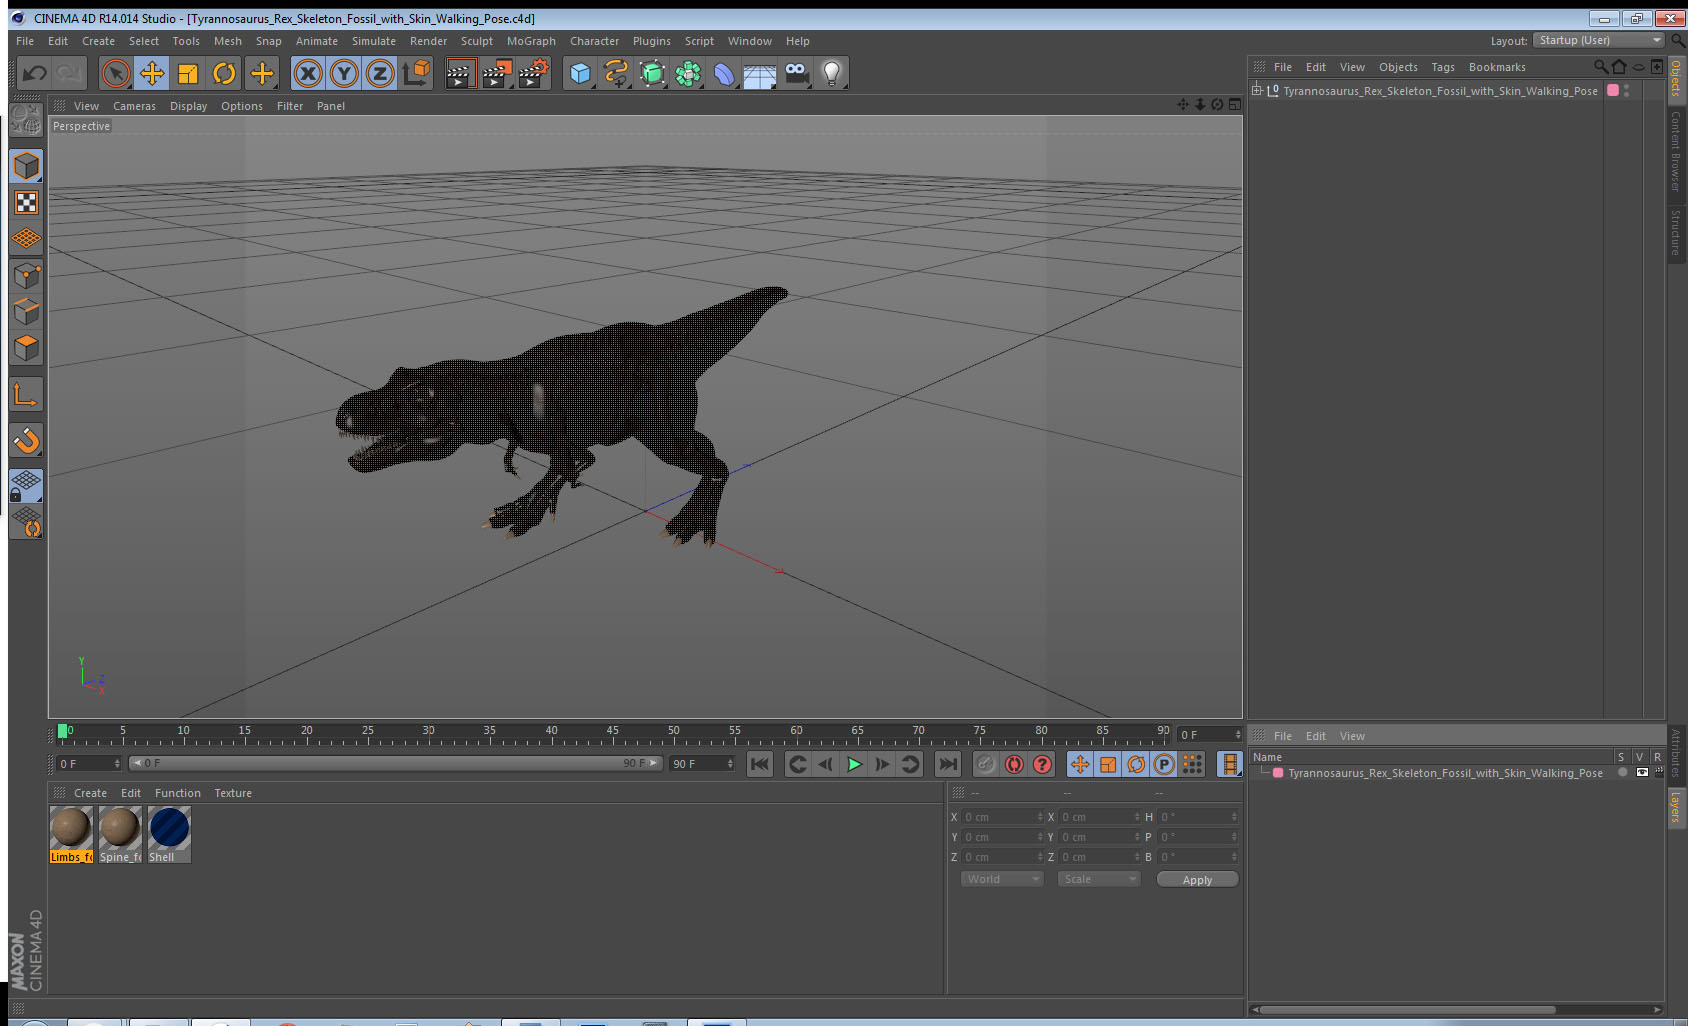Click Create in material manager

click(90, 793)
